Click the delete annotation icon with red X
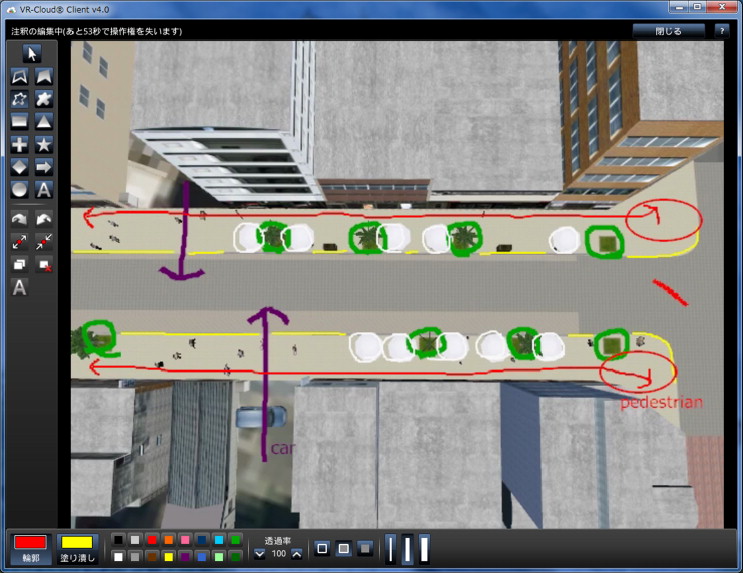 [45, 264]
